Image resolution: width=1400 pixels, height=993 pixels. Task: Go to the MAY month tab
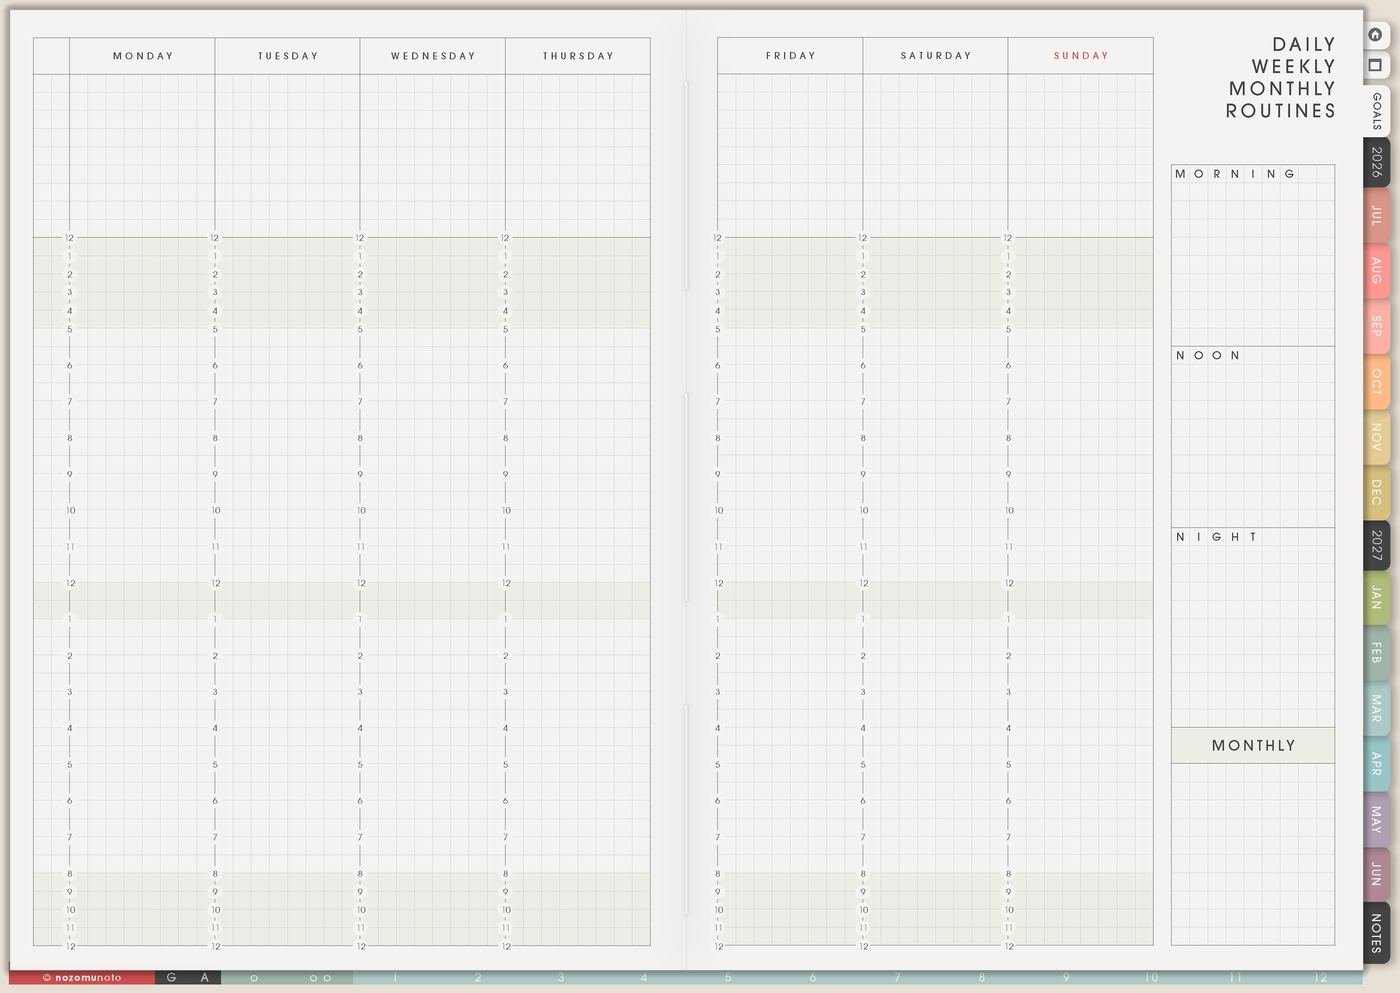tap(1377, 820)
